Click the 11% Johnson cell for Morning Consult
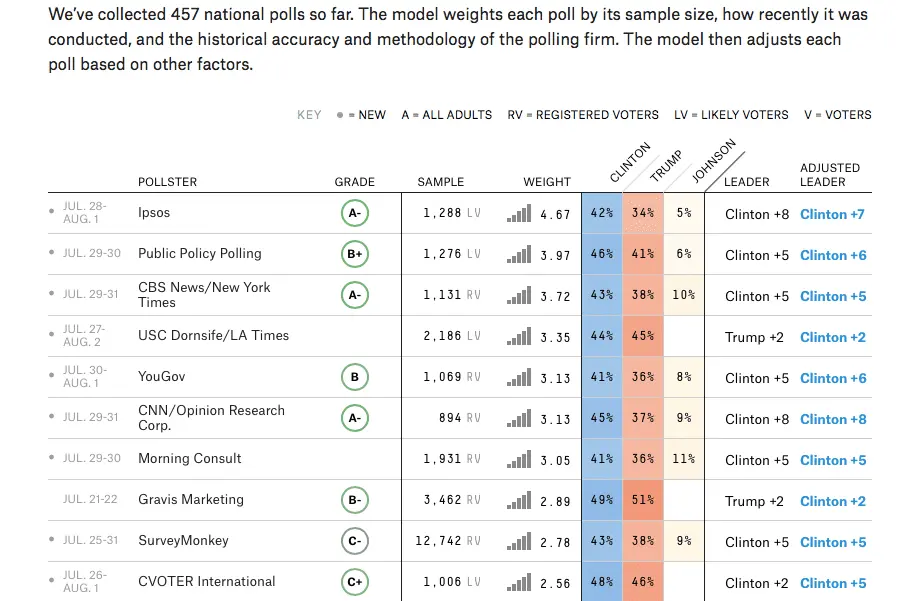The image size is (898, 601). point(683,460)
